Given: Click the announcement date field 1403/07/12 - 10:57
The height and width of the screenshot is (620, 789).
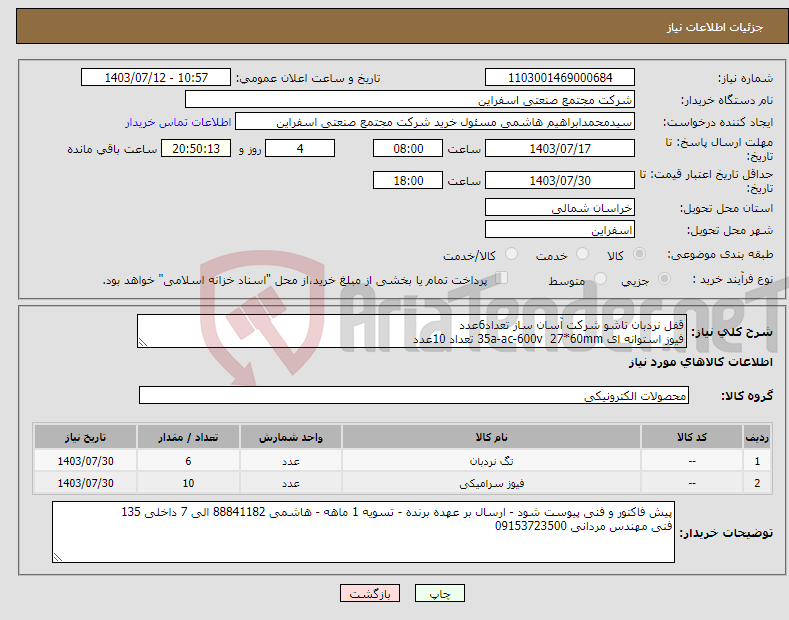Looking at the screenshot, I should (x=156, y=78).
